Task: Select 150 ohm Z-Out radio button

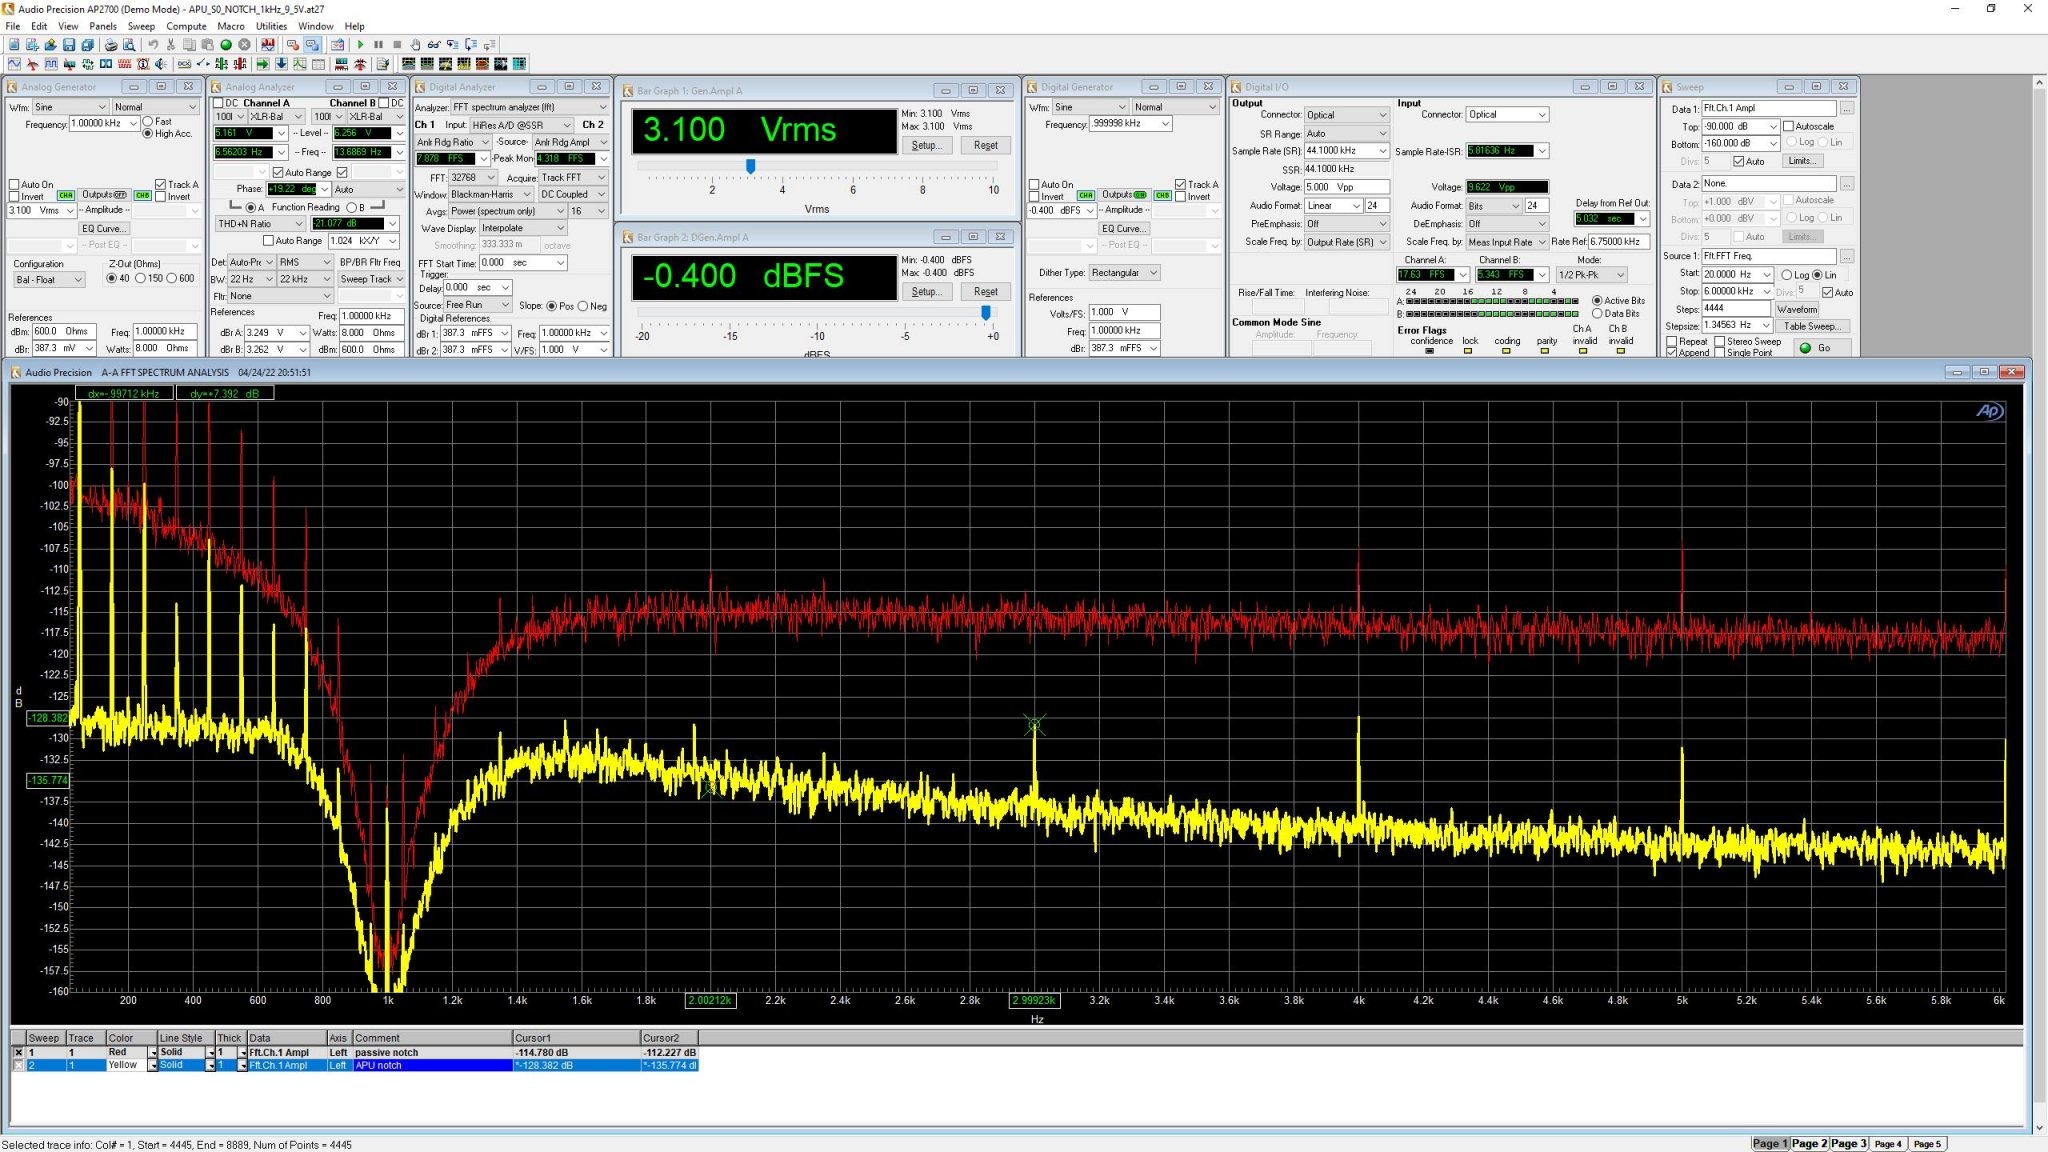Action: [x=141, y=278]
